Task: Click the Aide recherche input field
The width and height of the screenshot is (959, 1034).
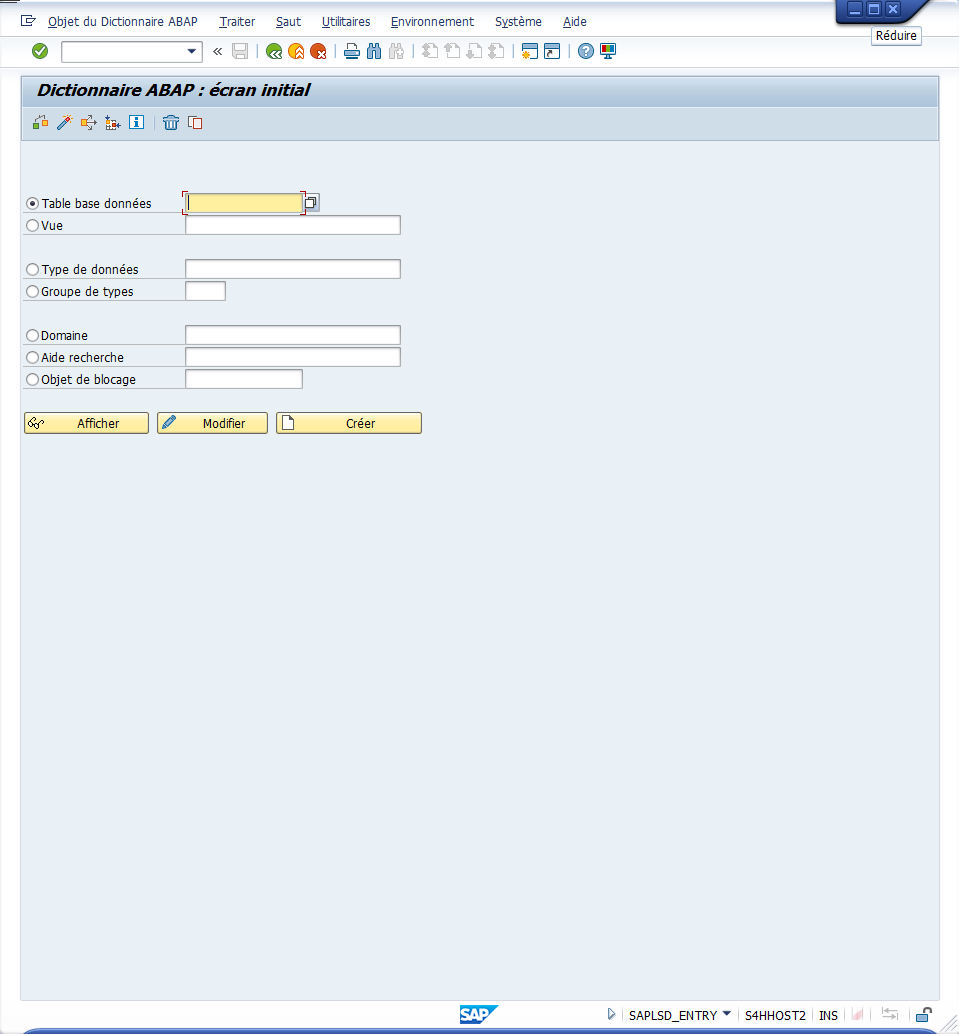Action: pos(293,357)
